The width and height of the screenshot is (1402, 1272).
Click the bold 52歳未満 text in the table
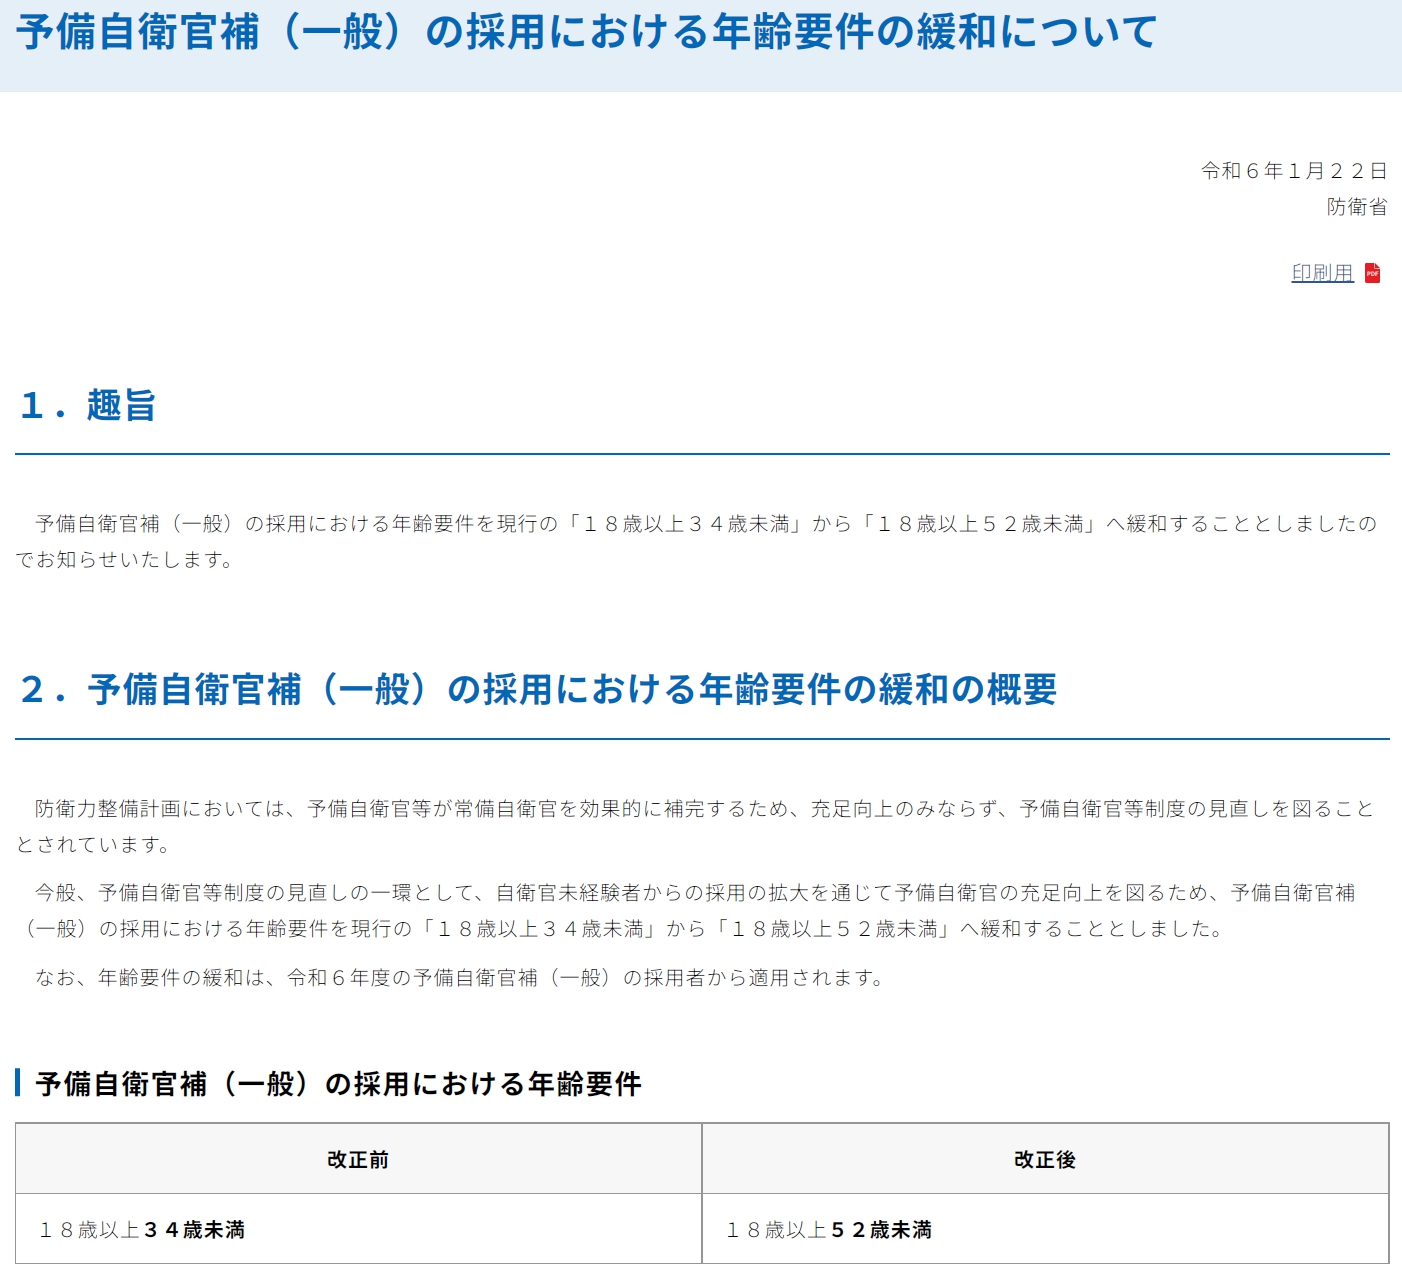click(882, 1230)
